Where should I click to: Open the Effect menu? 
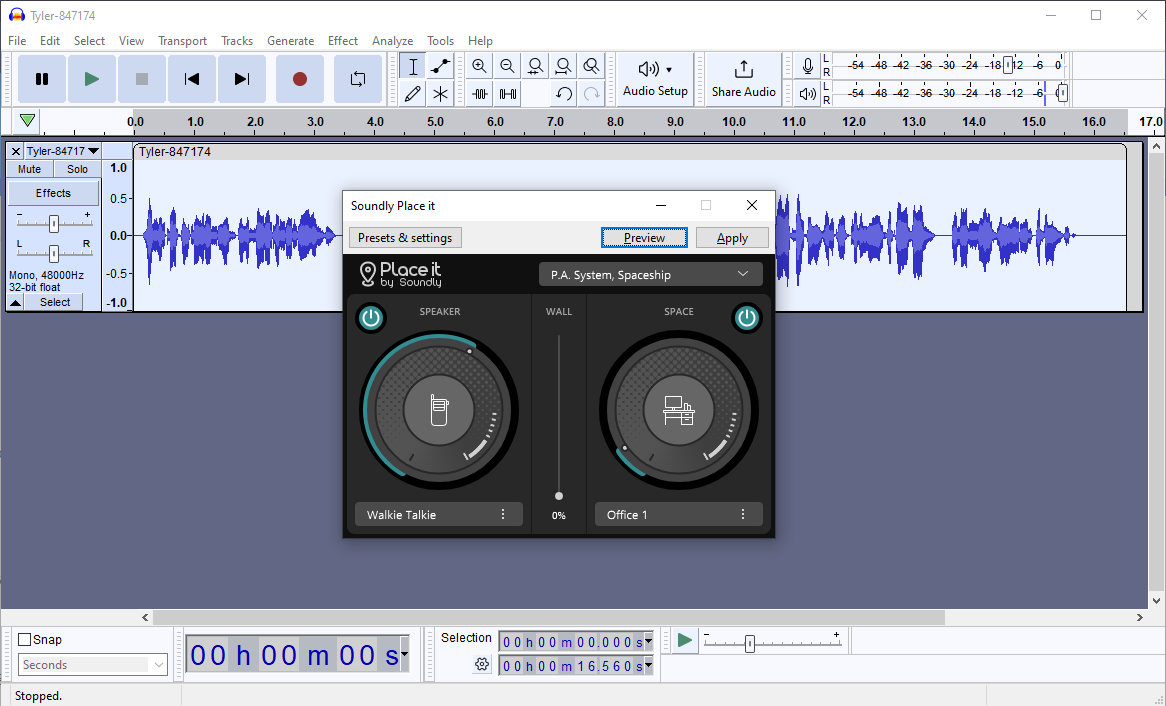point(343,41)
